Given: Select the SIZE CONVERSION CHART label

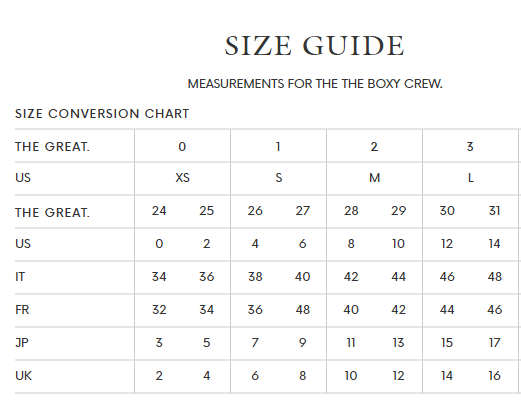Looking at the screenshot, I should 102,114.
